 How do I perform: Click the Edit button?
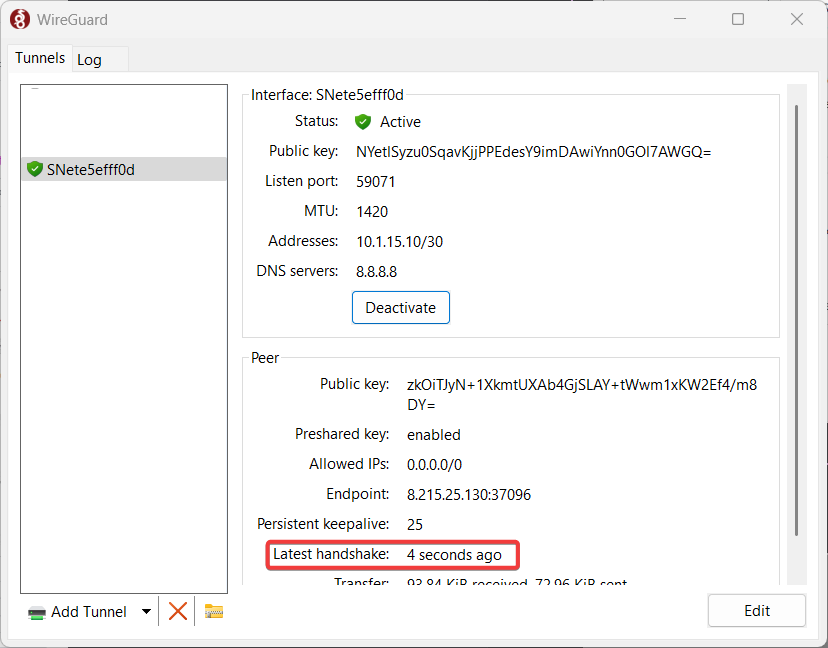pyautogui.click(x=757, y=611)
